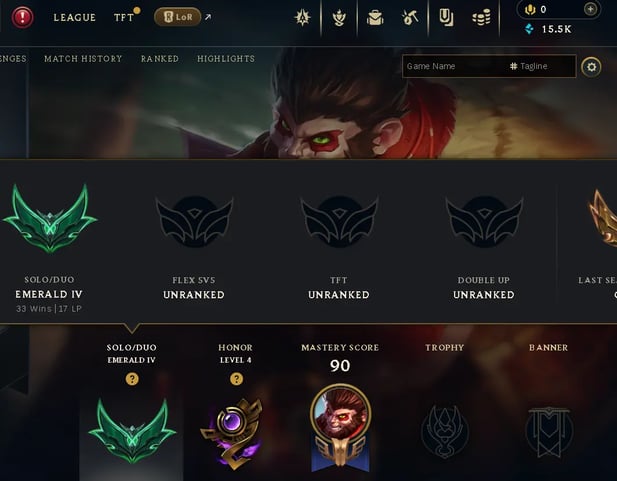Click the League game button
This screenshot has width=617, height=481.
[x=75, y=18]
